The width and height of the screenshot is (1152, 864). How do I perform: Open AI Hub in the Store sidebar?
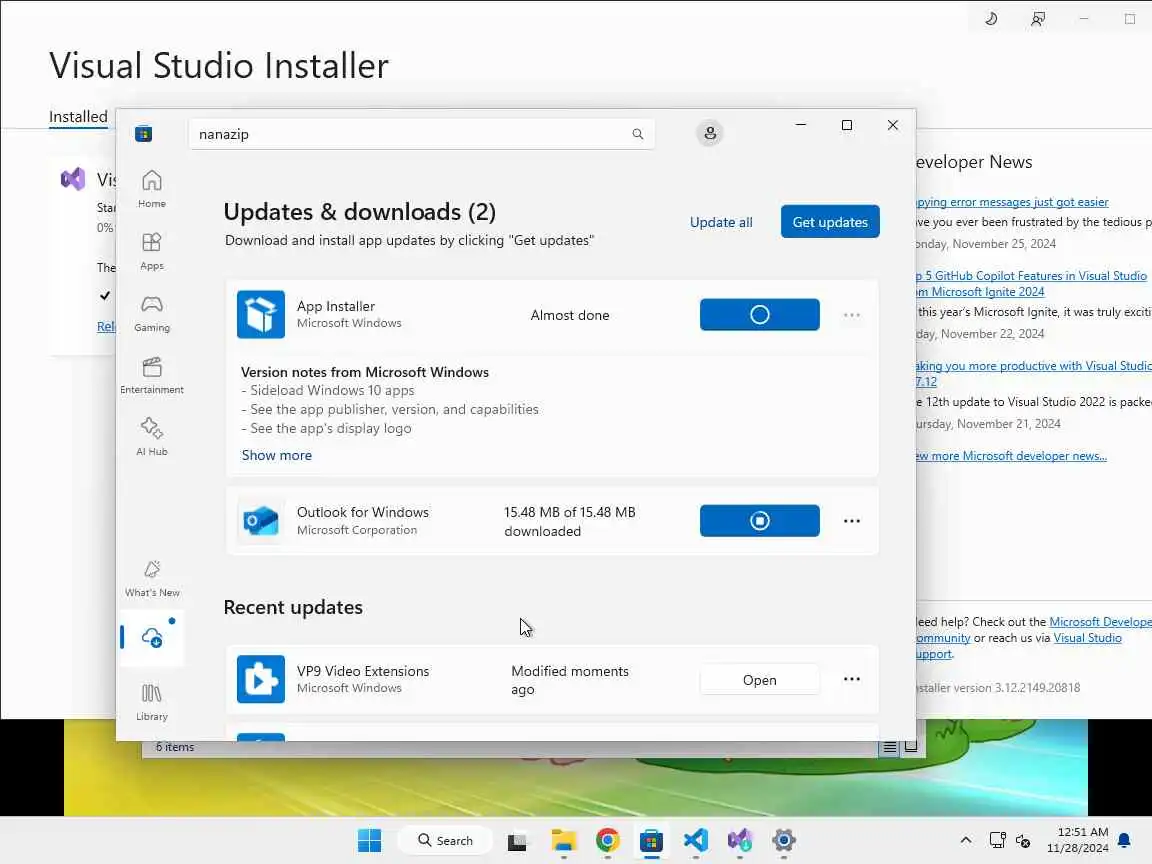coord(151,437)
